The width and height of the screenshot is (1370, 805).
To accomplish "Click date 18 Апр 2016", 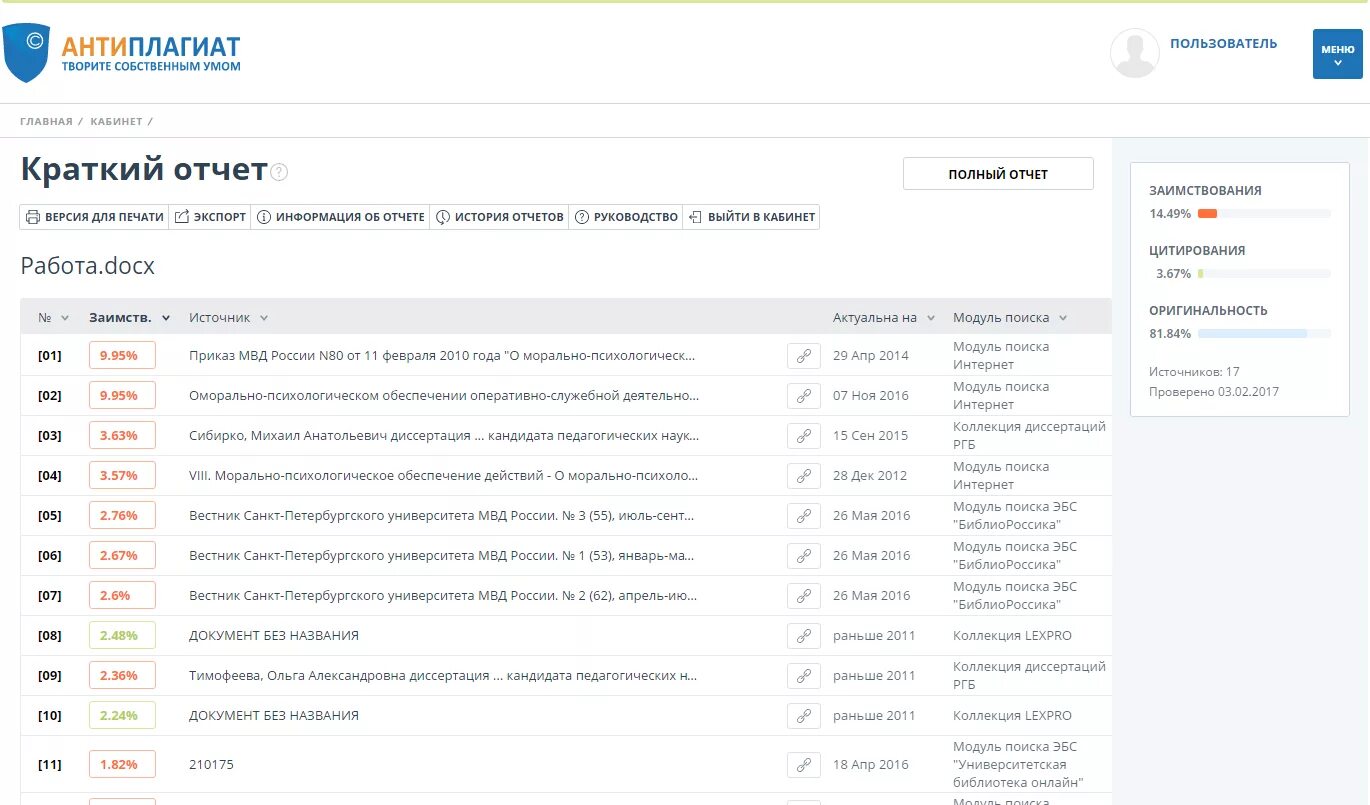I will (x=871, y=765).
